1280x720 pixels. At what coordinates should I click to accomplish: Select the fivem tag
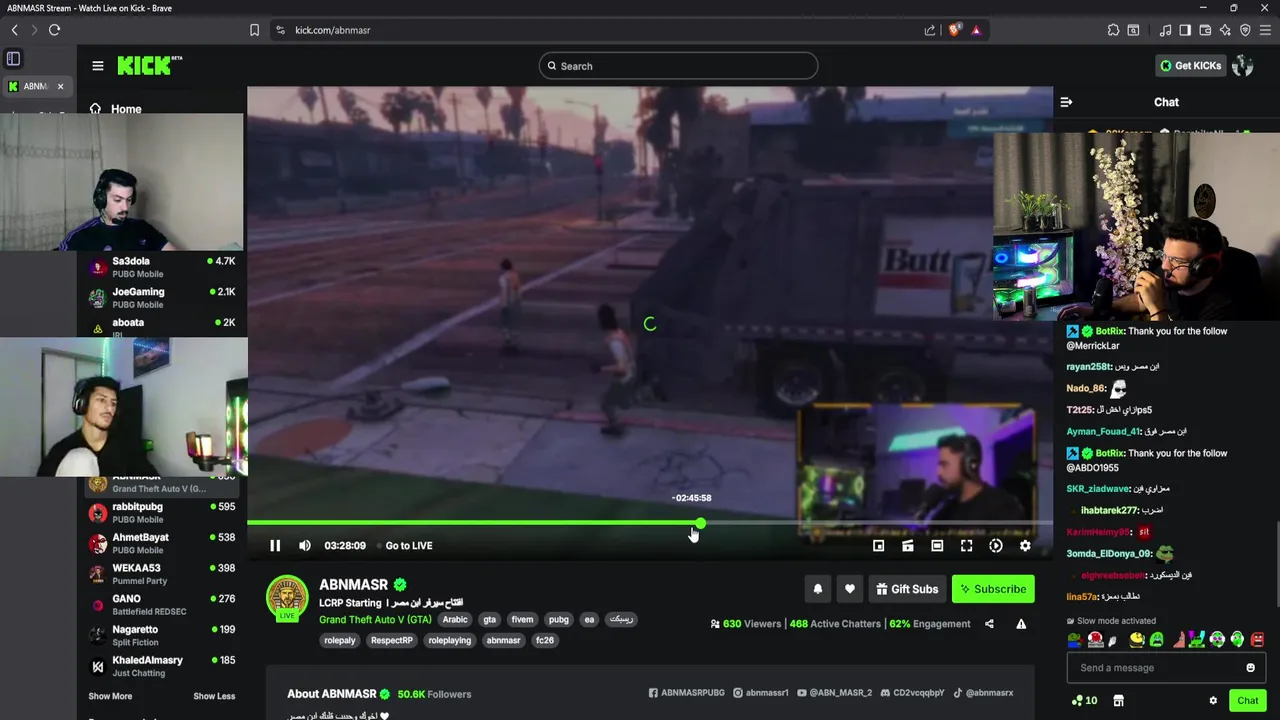pyautogui.click(x=522, y=620)
